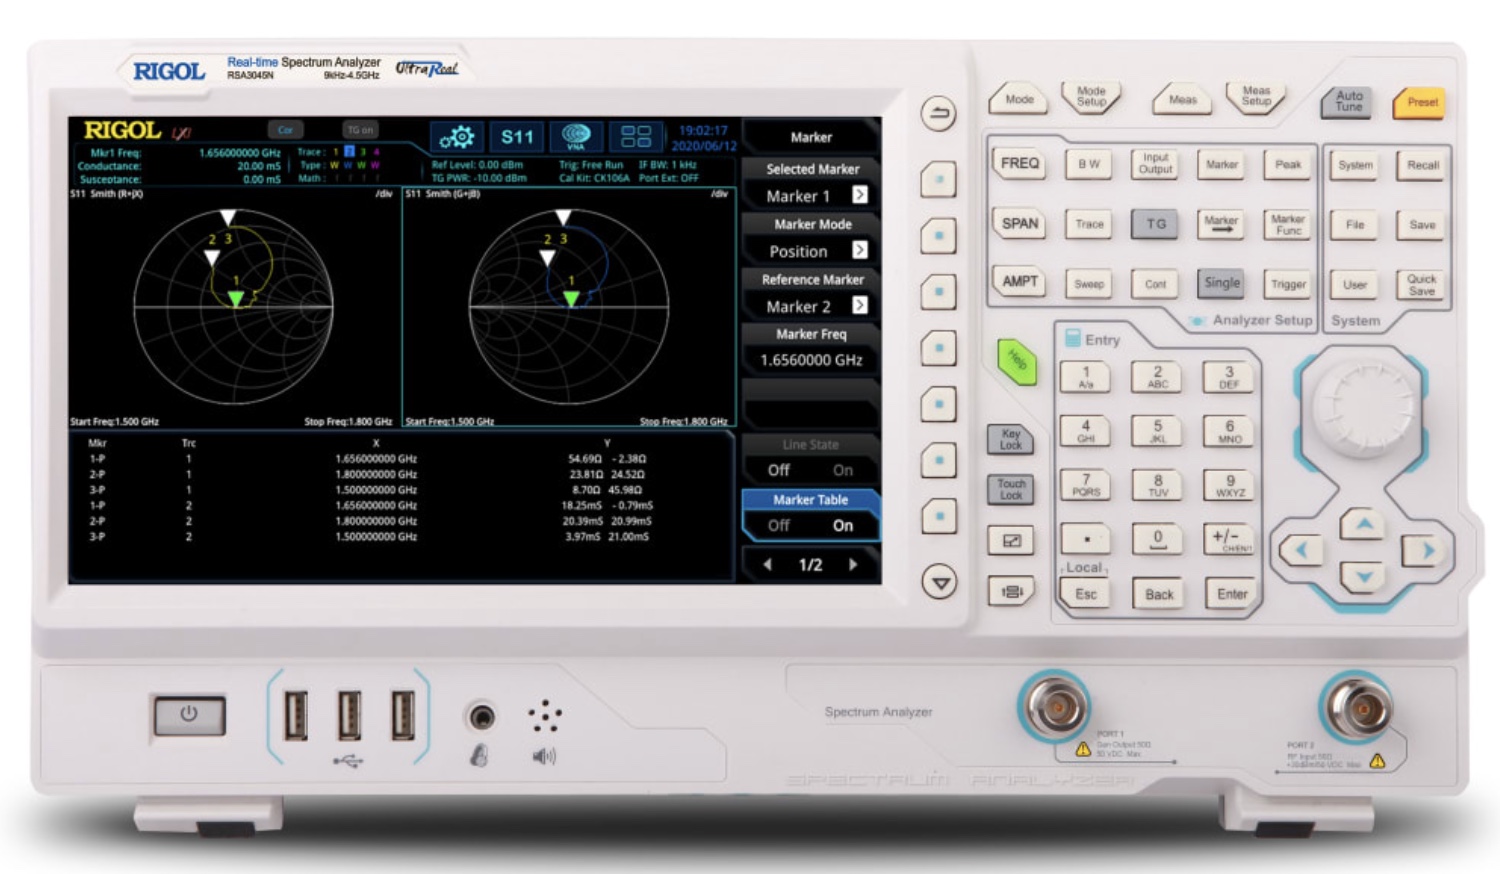This screenshot has width=1500, height=874.
Task: Click the Mode Setup key
Action: point(1091,97)
